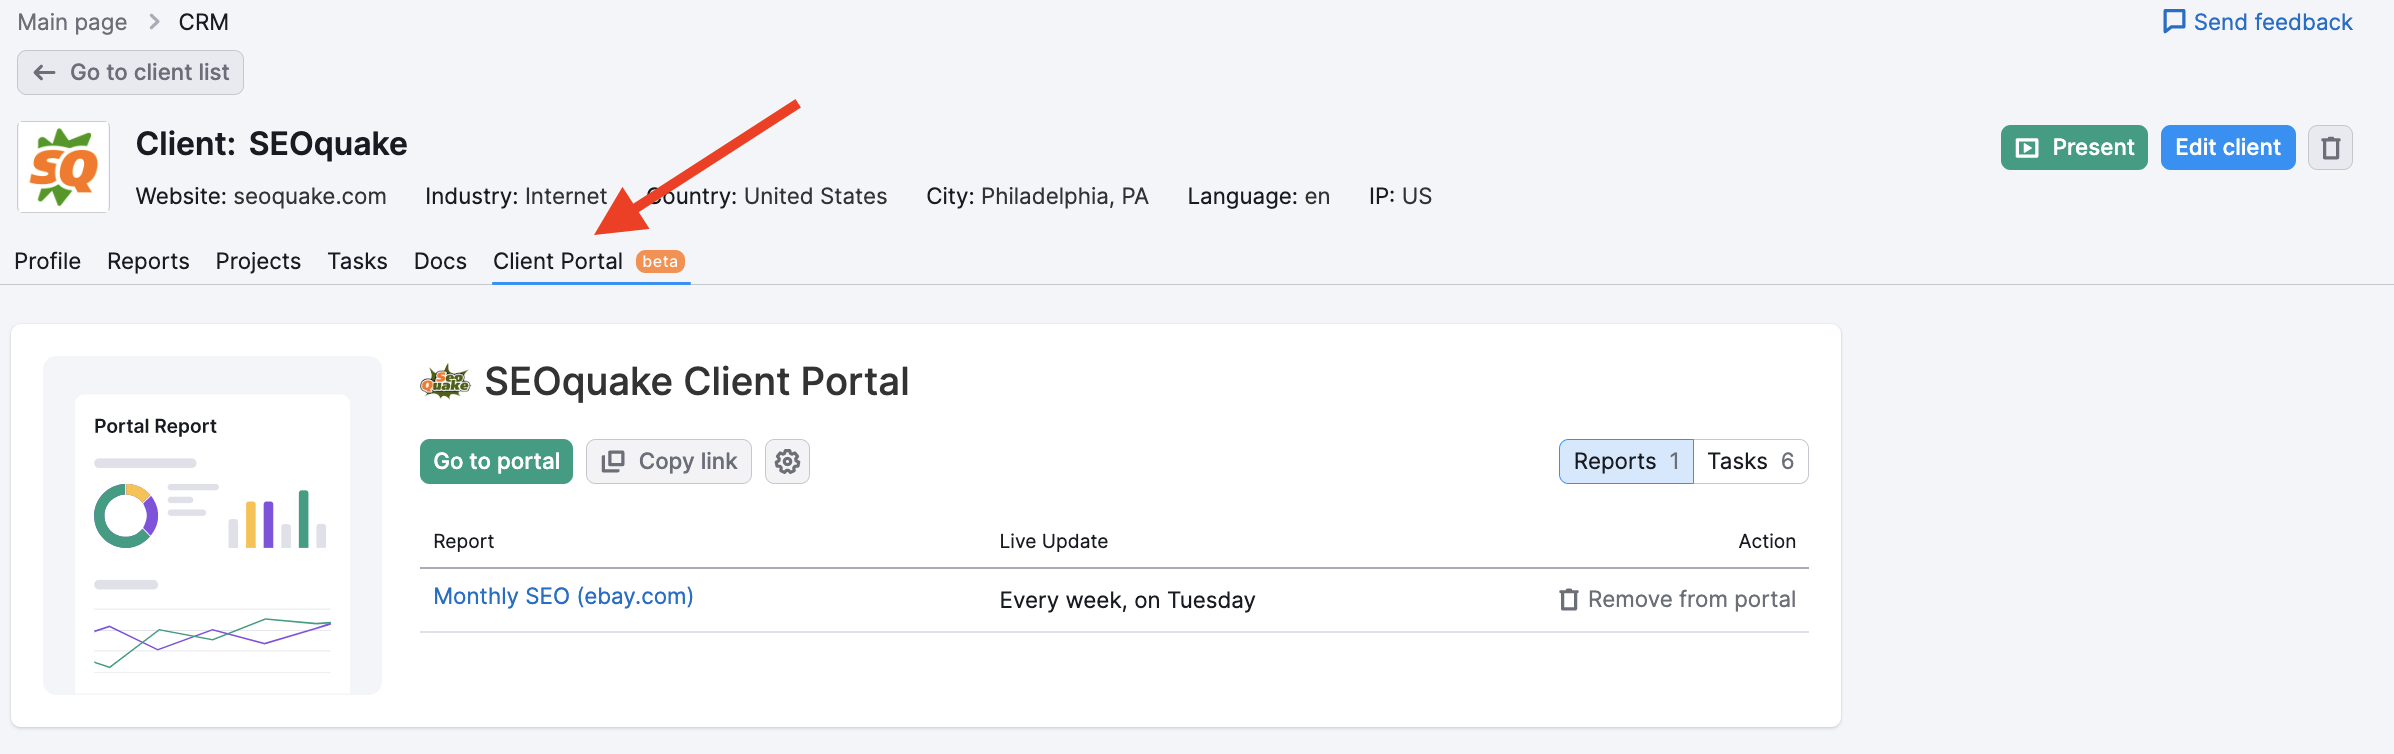
Task: Click the delete client trash icon
Action: click(2330, 148)
